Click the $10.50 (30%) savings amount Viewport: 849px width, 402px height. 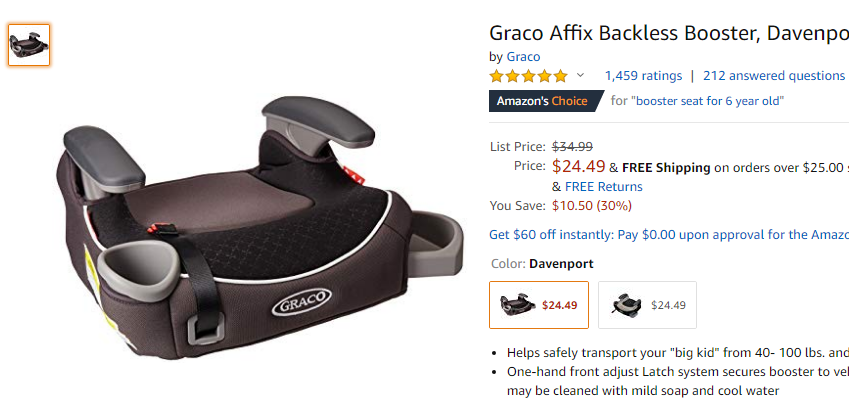pos(592,206)
